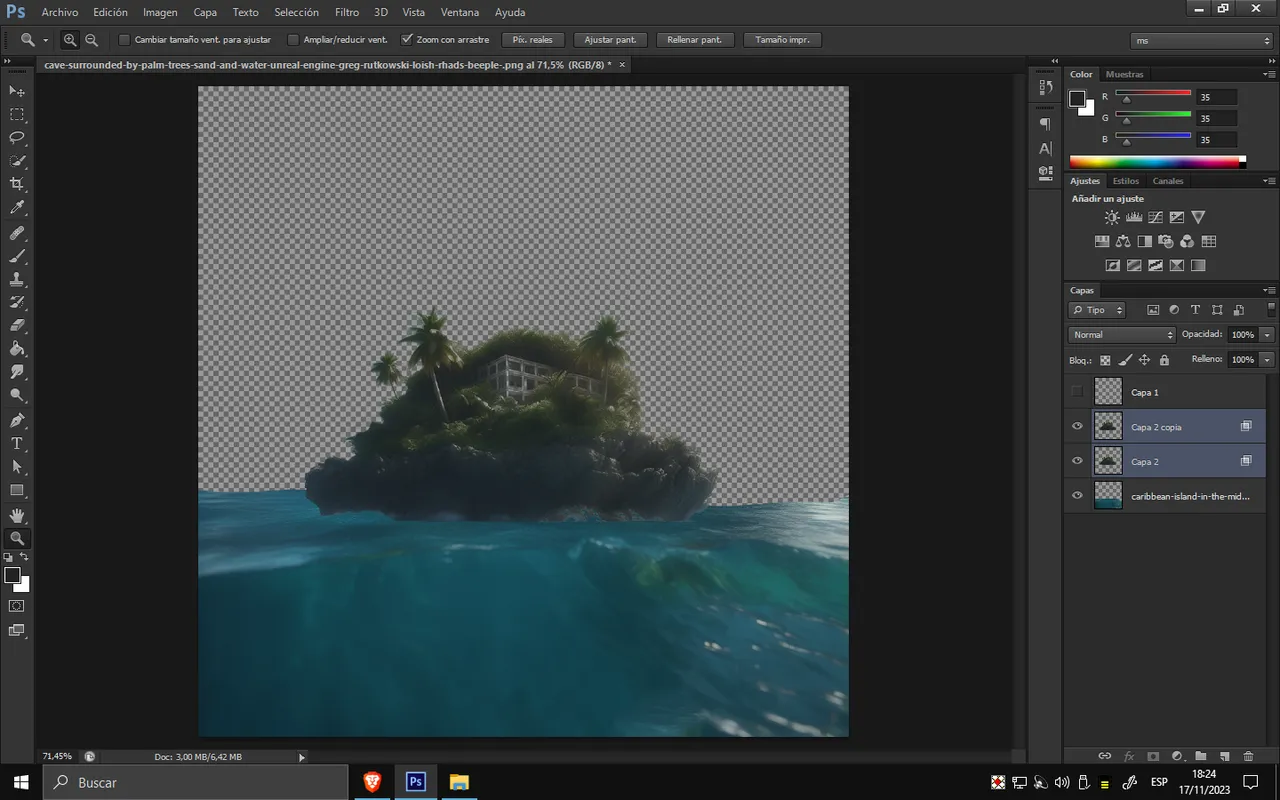The width and height of the screenshot is (1280, 800).
Task: Toggle Quick Mask mode icon
Action: pos(17,606)
